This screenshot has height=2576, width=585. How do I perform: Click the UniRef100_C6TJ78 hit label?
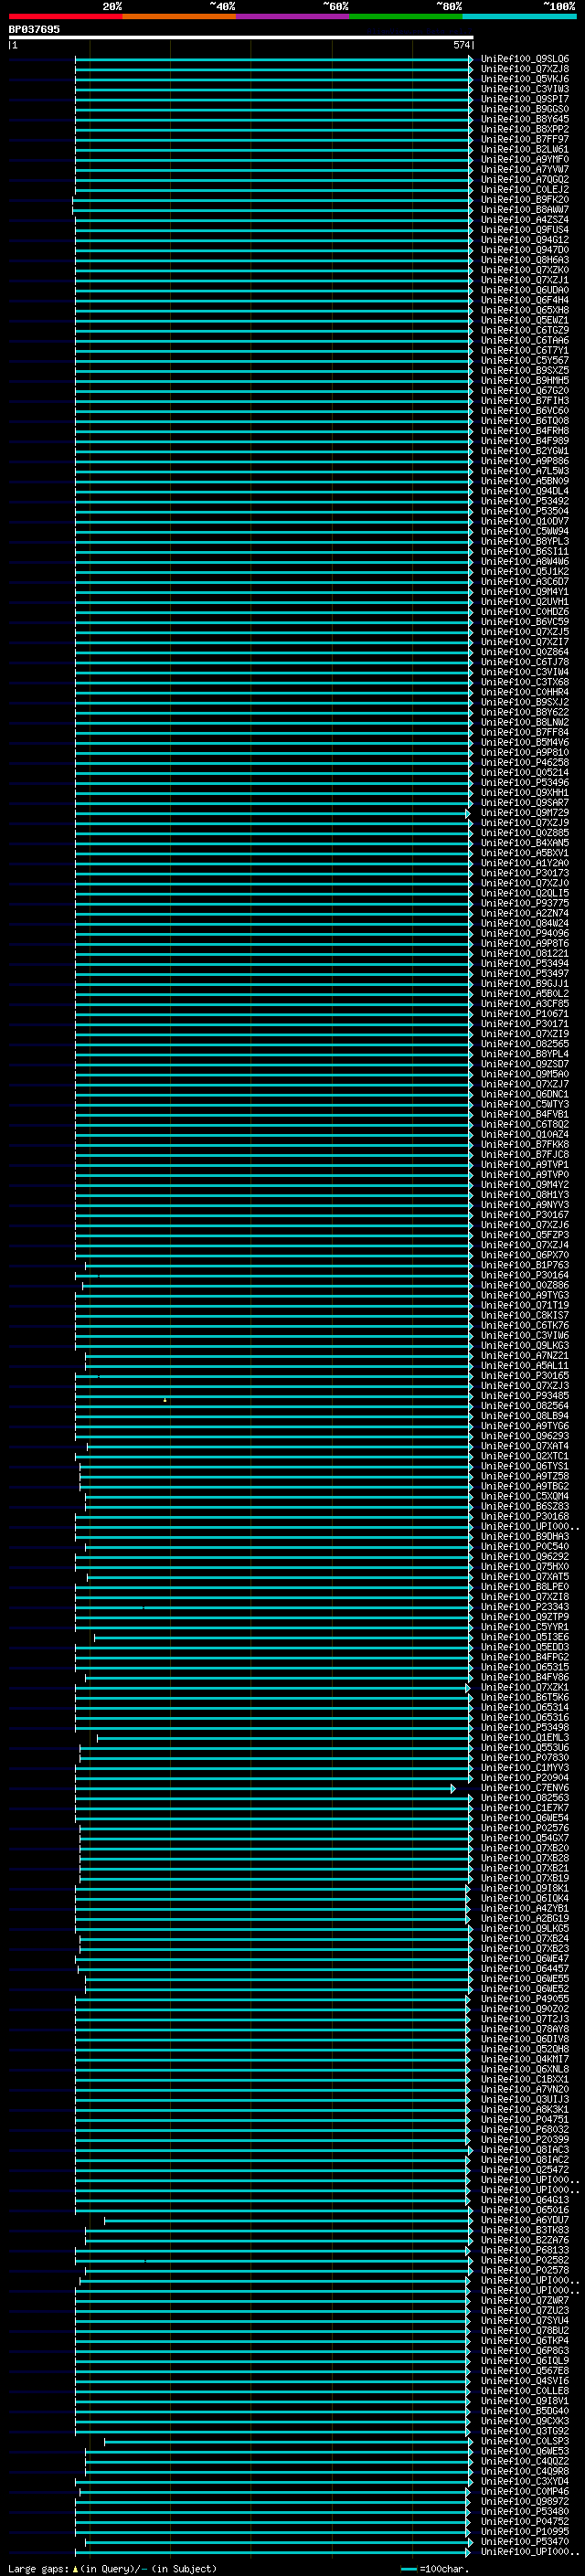click(x=525, y=662)
